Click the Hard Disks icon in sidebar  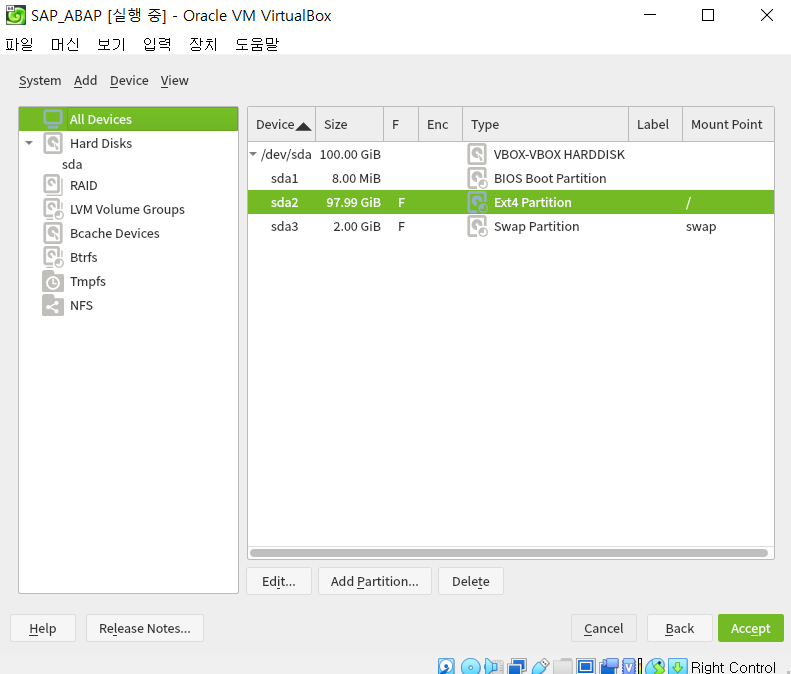tap(53, 143)
